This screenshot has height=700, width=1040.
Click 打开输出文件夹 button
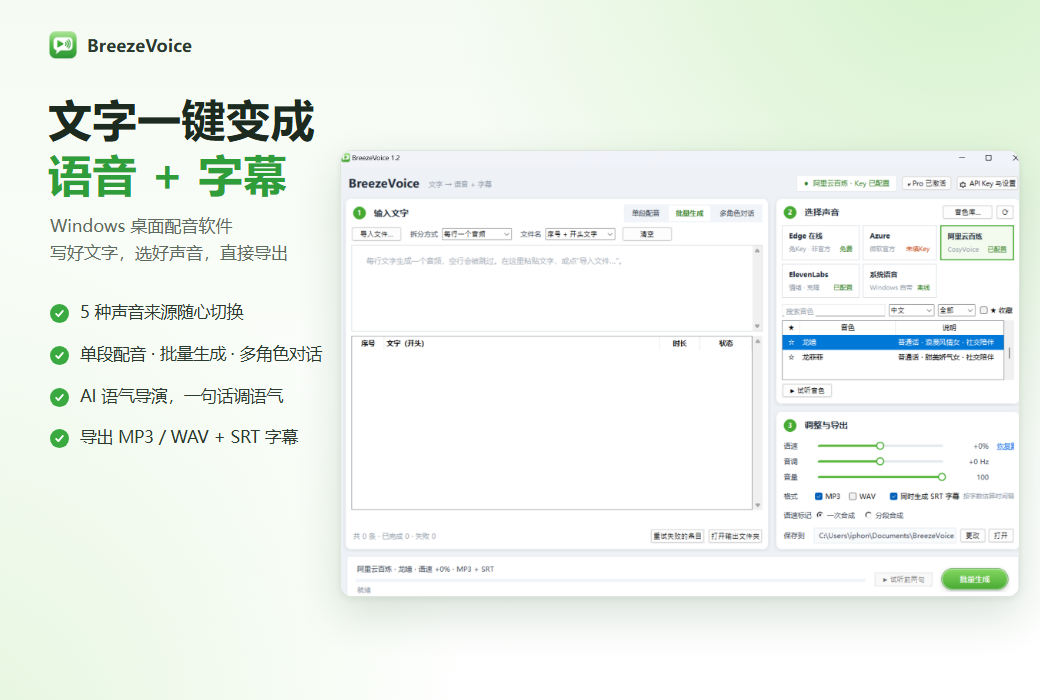click(735, 536)
